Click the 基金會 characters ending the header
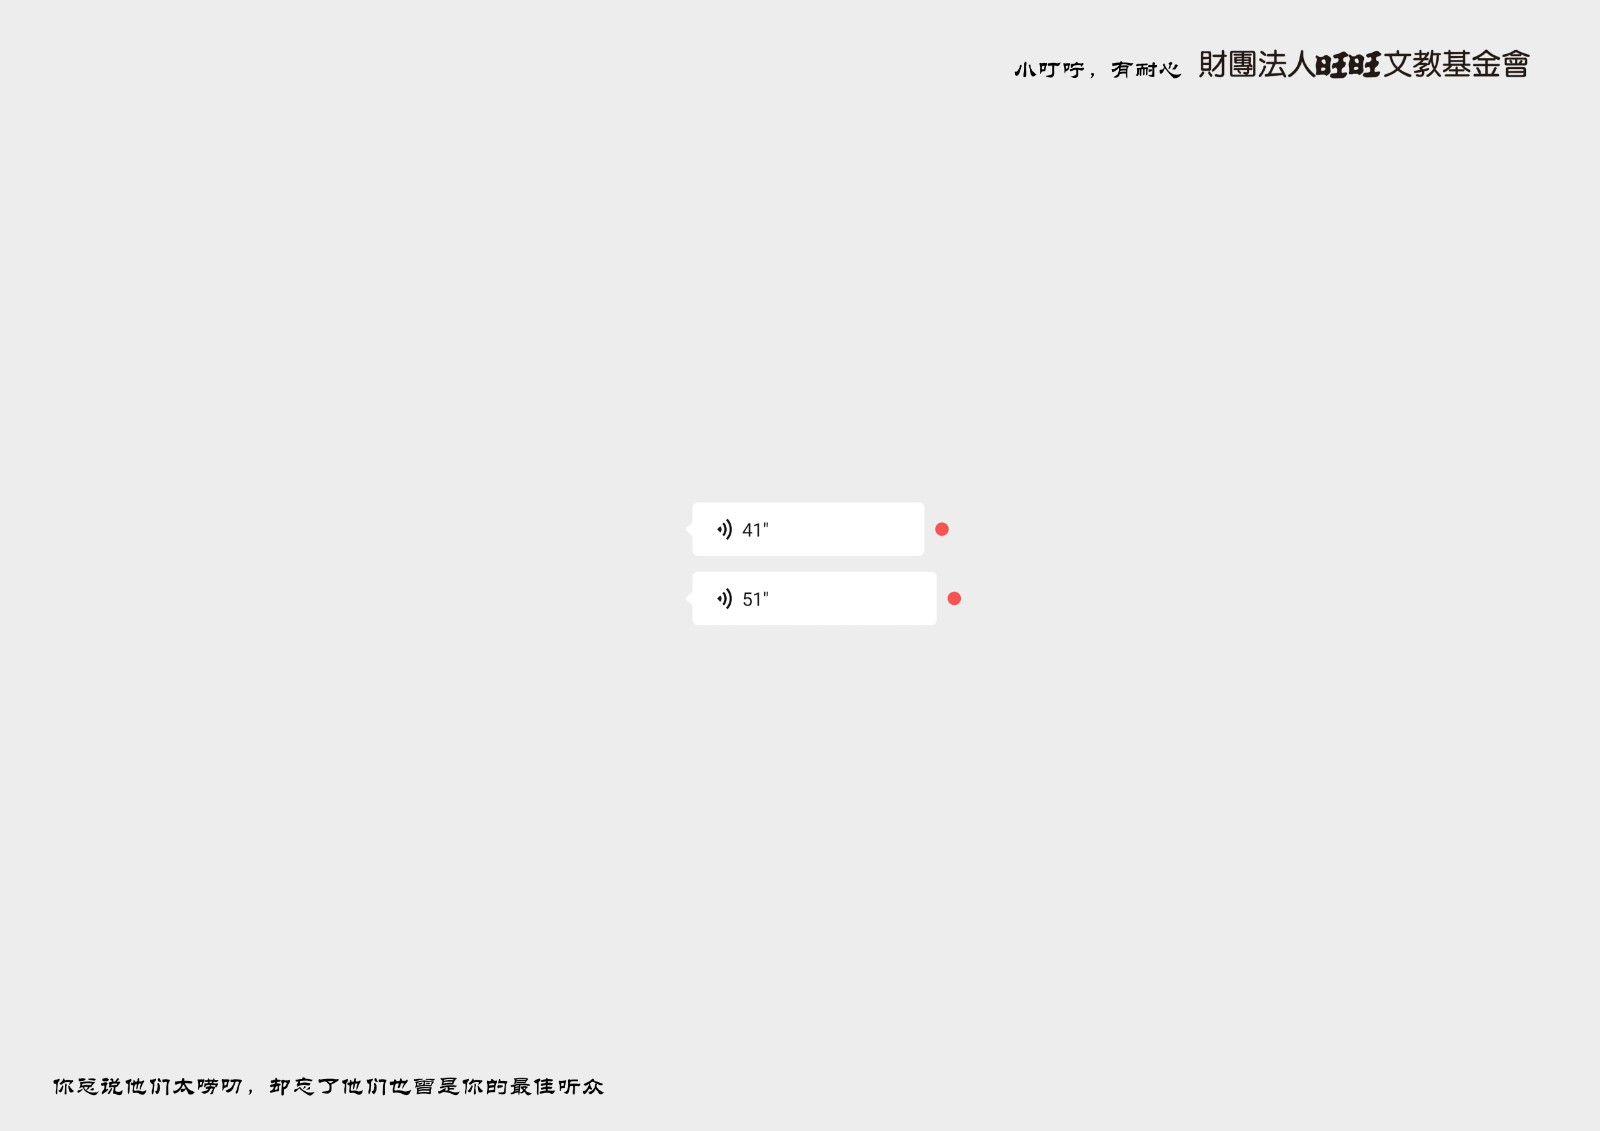 point(1486,65)
